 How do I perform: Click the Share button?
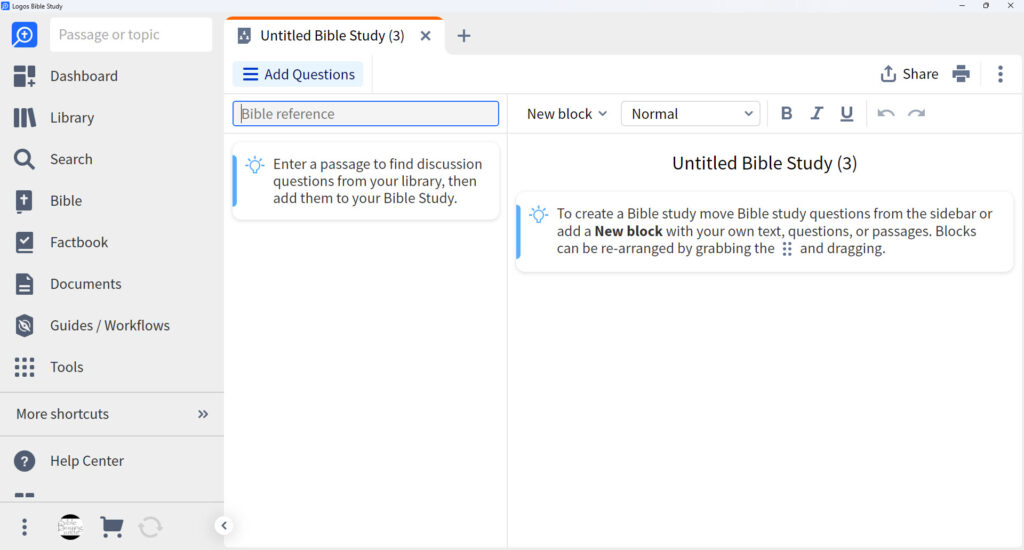(909, 74)
